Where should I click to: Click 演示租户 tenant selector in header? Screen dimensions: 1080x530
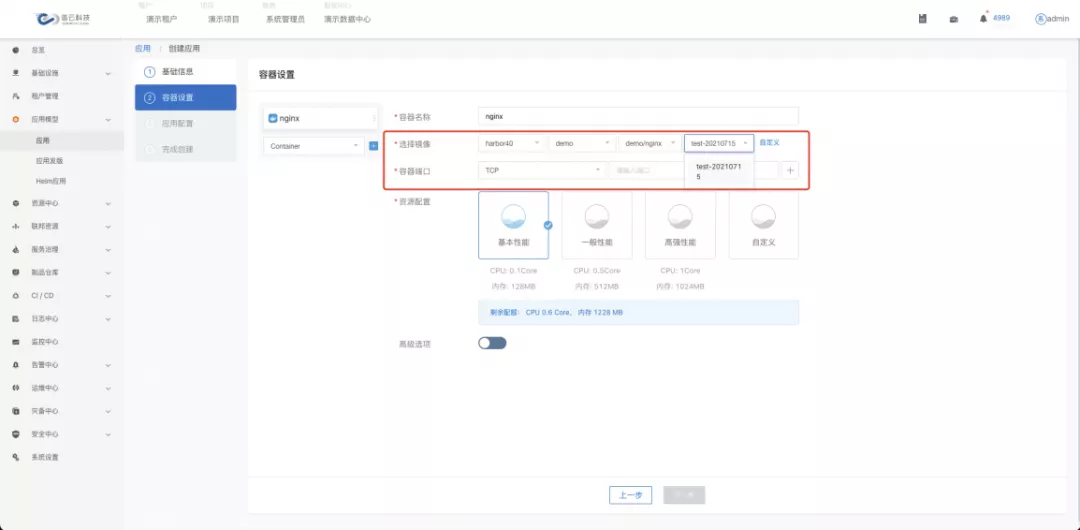coord(162,19)
